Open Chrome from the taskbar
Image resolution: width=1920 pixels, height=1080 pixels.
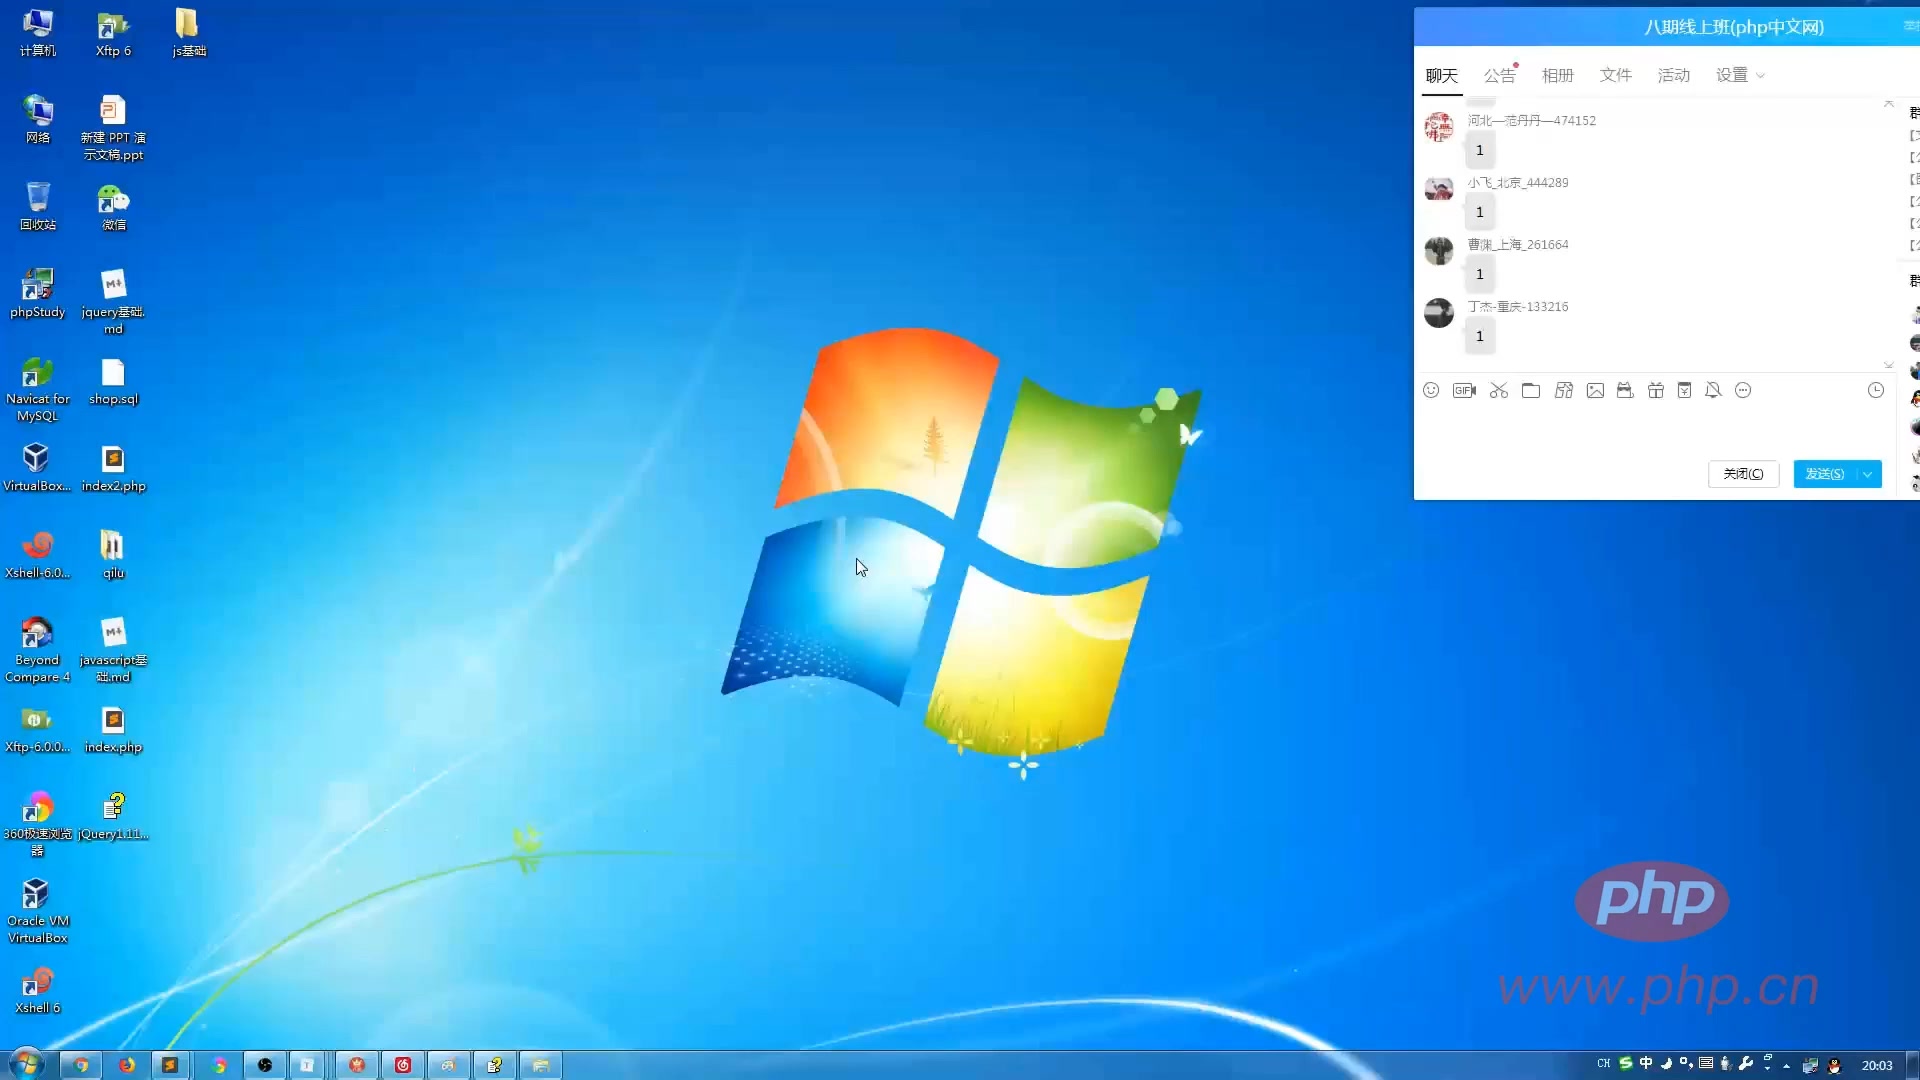(81, 1065)
